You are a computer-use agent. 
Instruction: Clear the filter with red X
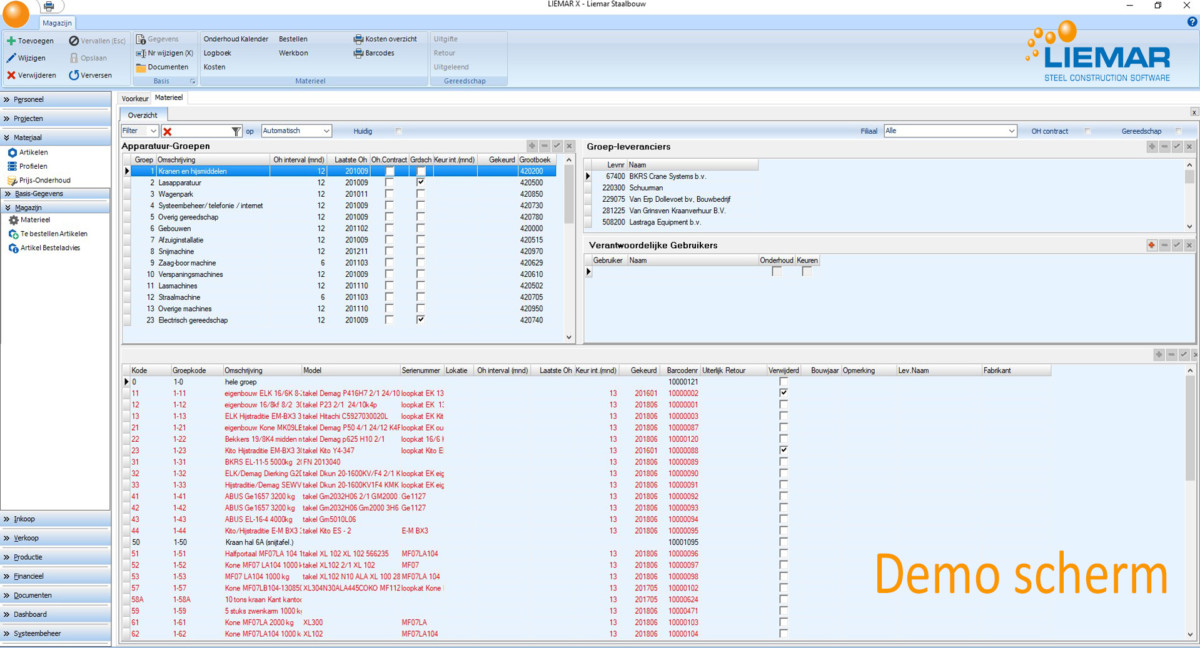[x=168, y=131]
